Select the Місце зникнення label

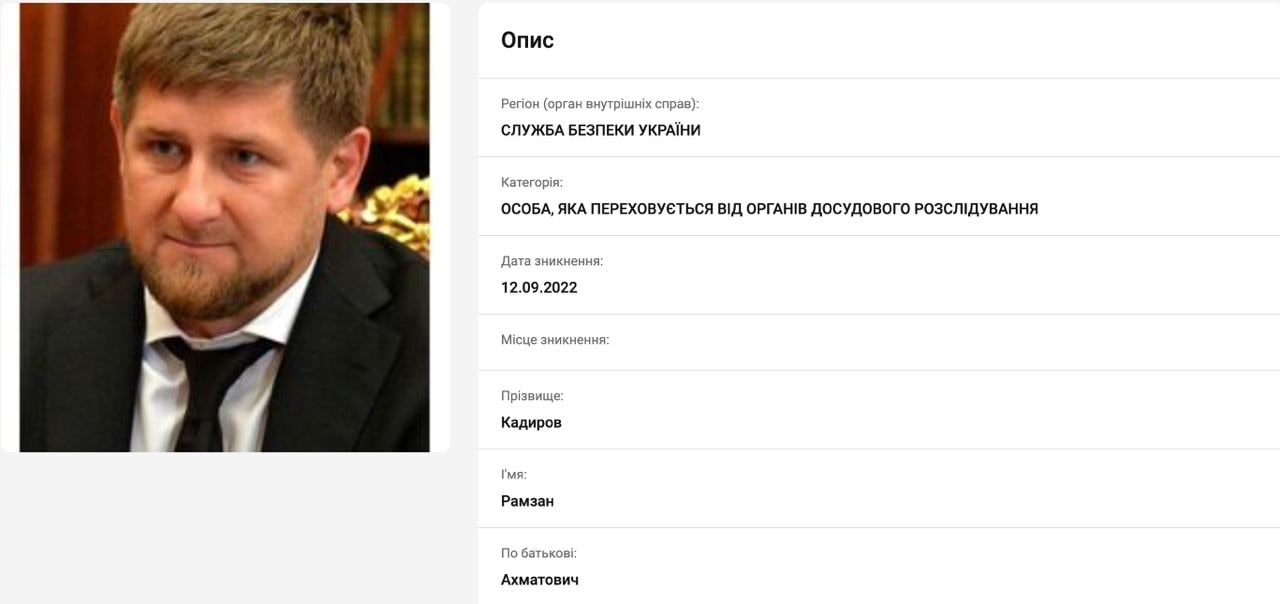(x=555, y=340)
